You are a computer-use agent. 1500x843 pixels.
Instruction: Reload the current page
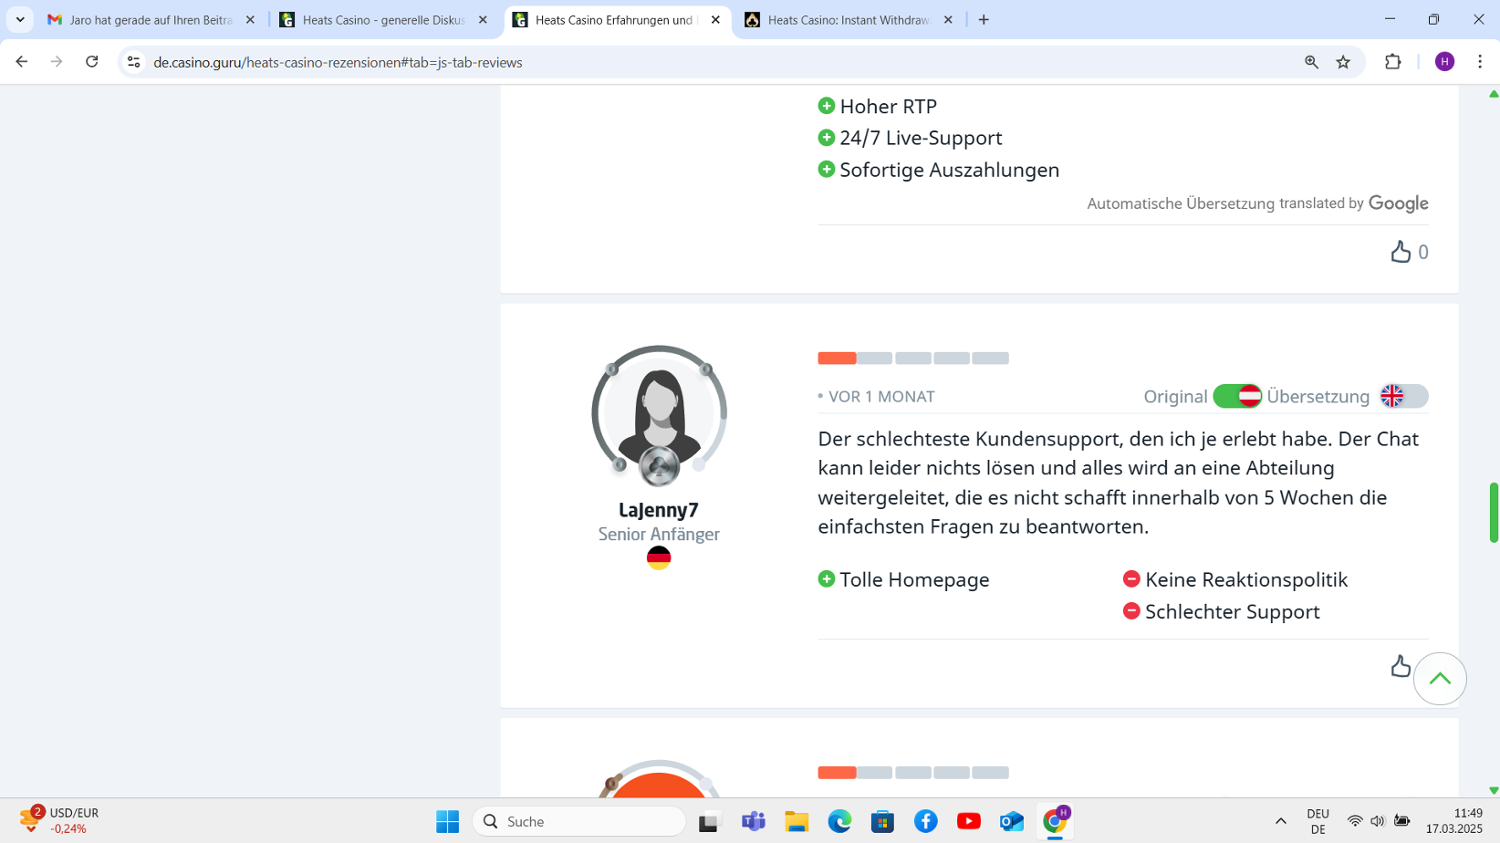coord(92,62)
